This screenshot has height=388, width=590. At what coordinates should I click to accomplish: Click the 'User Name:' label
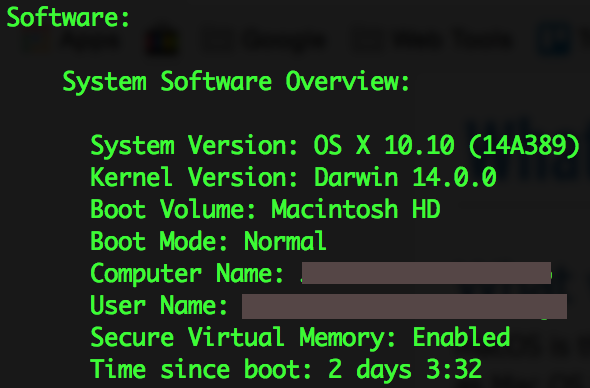pos(159,305)
